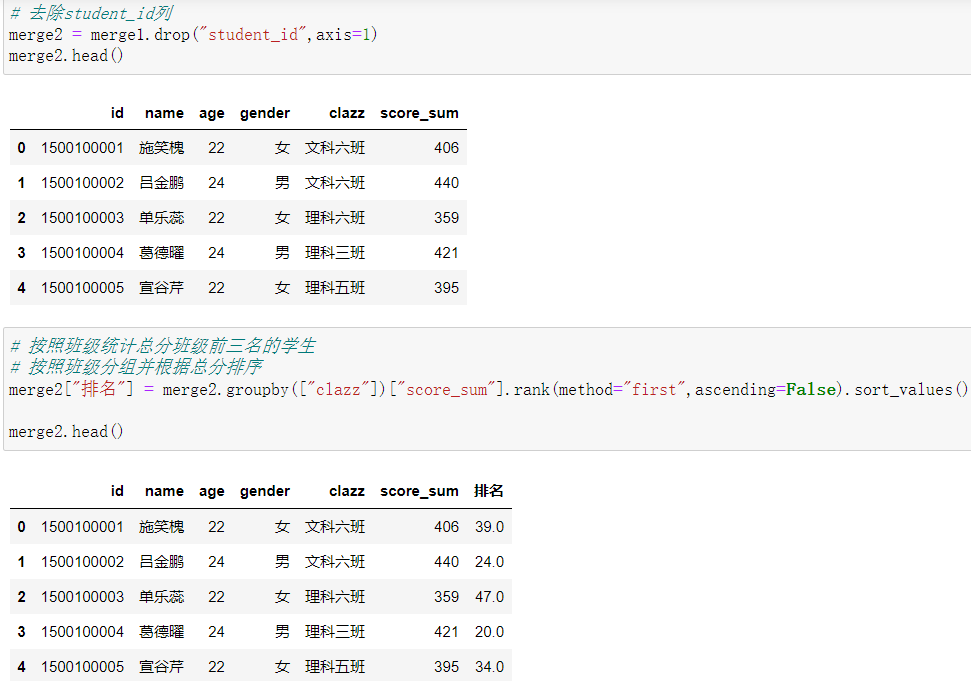The image size is (971, 681).
Task: Click name header in the table without 排名
Action: coord(164,113)
